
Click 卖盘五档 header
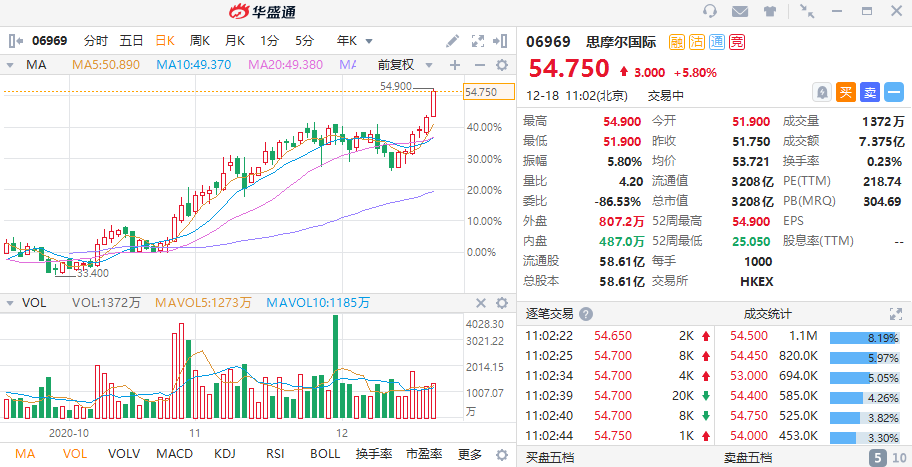tap(747, 458)
